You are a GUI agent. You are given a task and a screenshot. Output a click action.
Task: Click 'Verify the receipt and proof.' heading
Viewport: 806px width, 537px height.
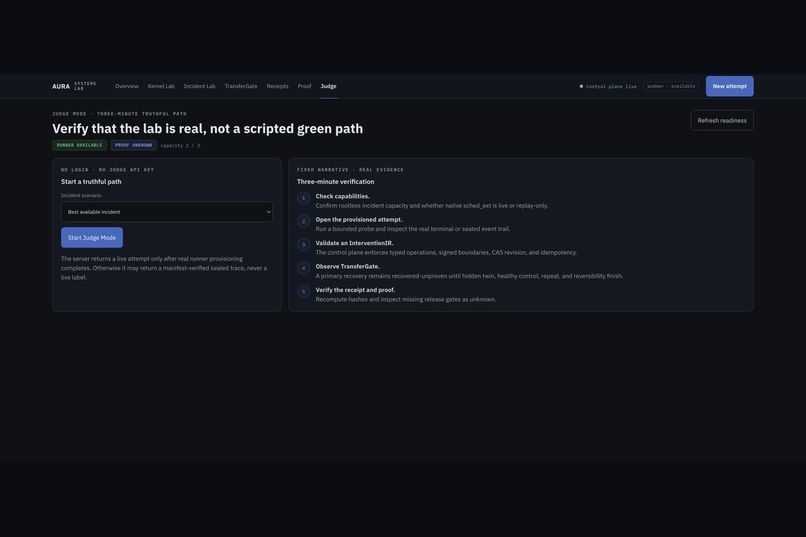pos(355,290)
